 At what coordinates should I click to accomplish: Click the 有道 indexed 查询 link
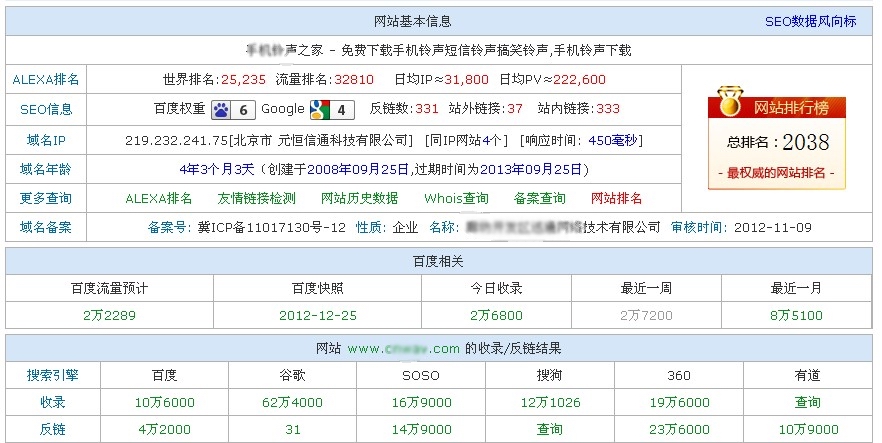tap(807, 402)
